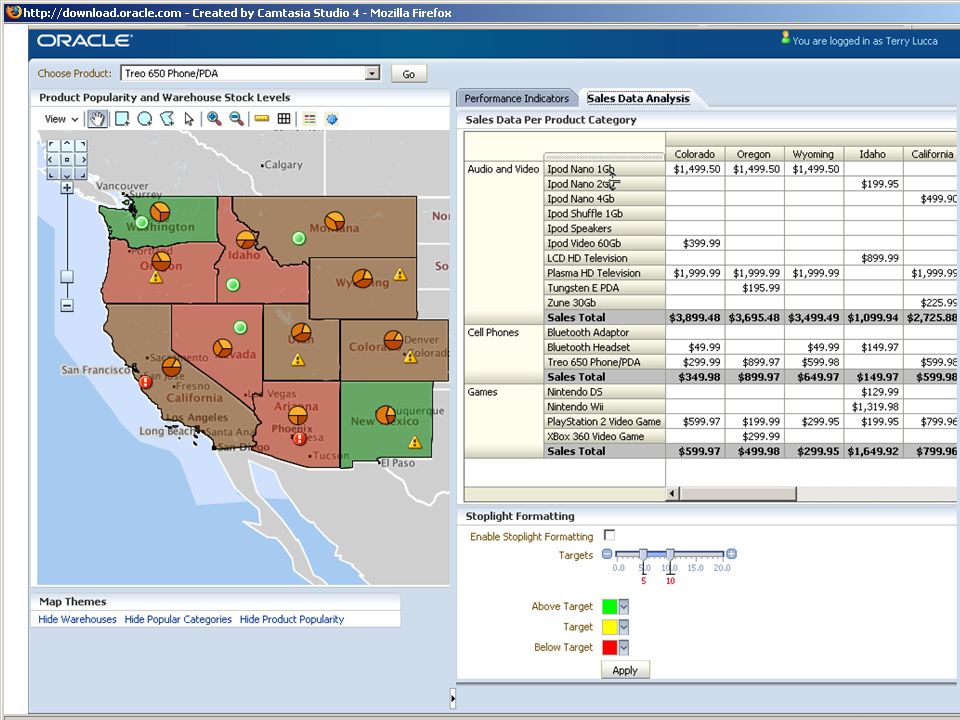Click the Hide Product Popularity link

(291, 620)
